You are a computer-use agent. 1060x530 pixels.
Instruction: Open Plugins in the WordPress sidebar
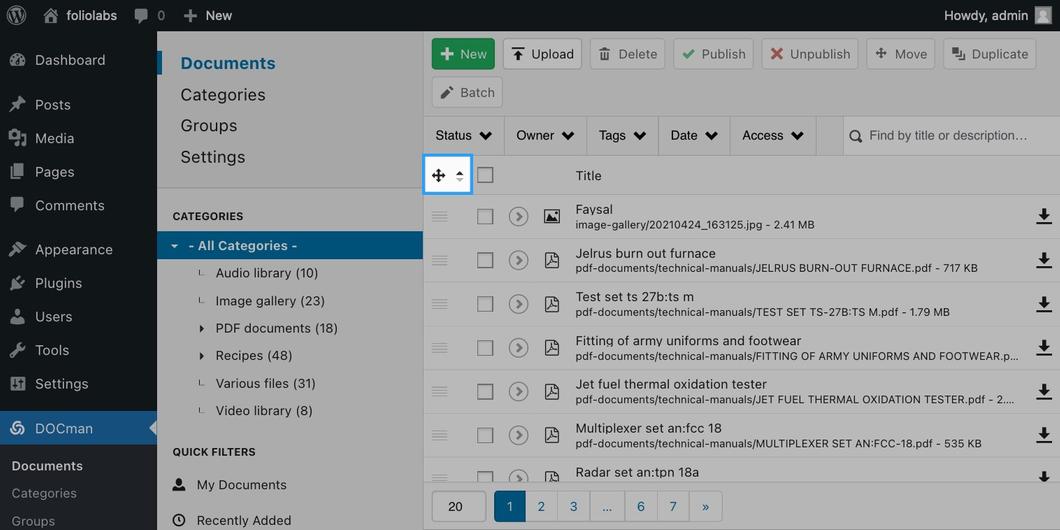58,283
